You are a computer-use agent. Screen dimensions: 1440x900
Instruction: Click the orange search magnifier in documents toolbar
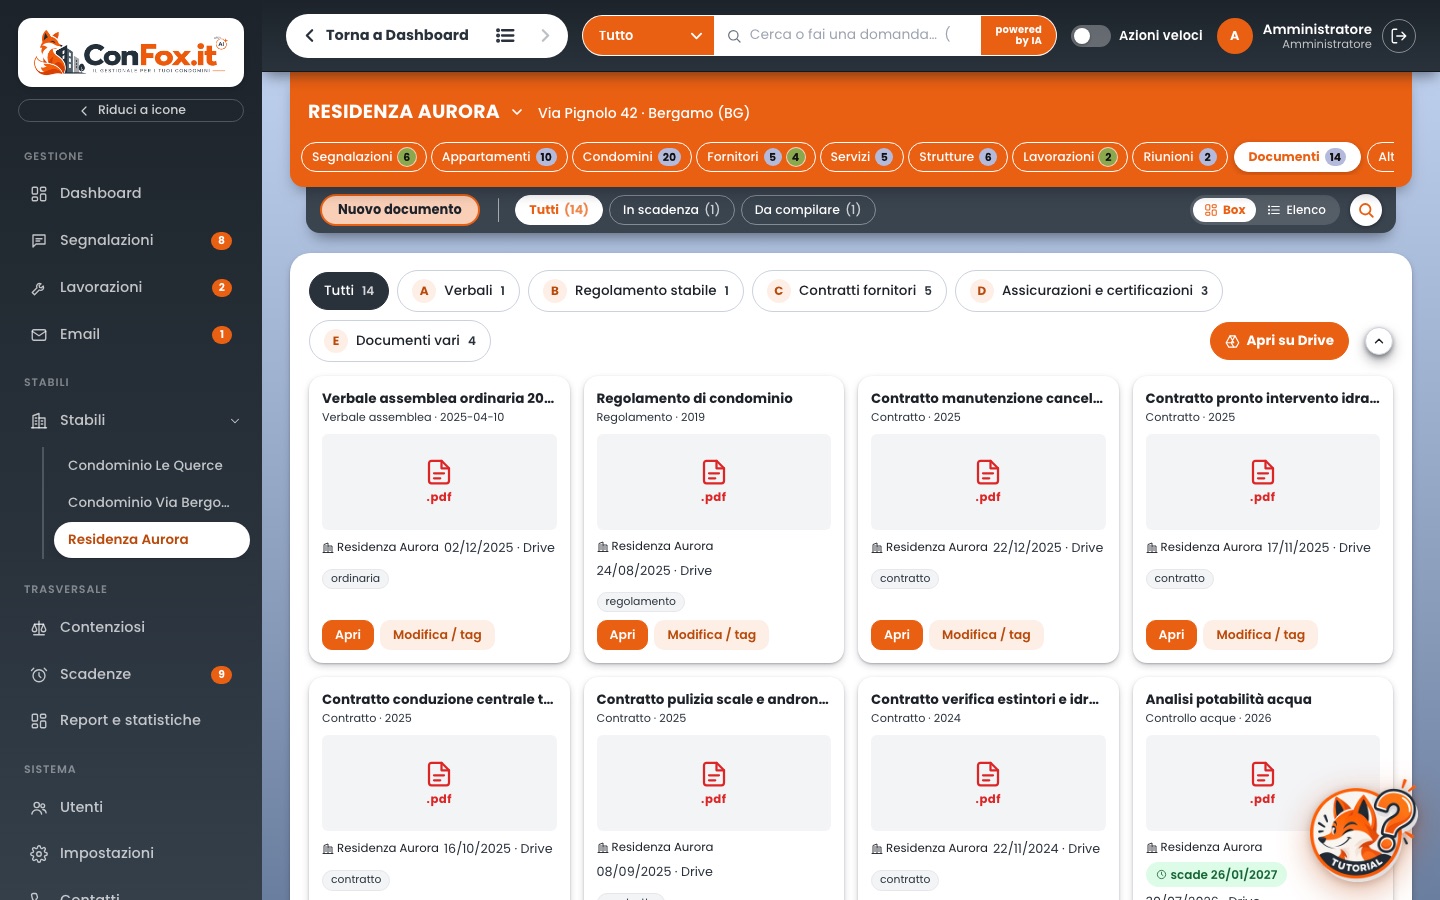click(1366, 210)
